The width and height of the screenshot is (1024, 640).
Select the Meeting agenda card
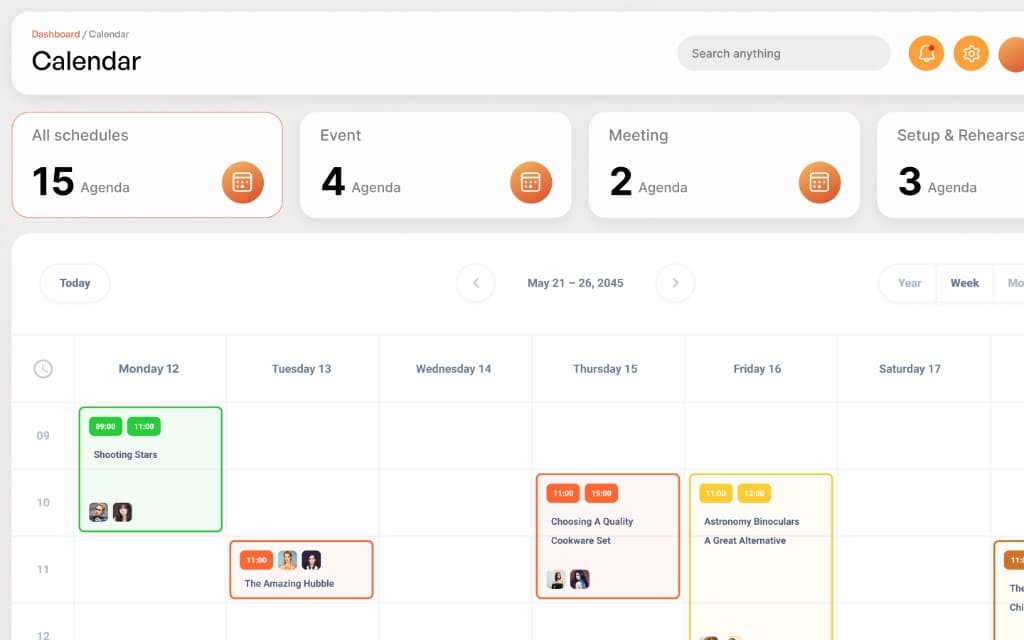724,165
